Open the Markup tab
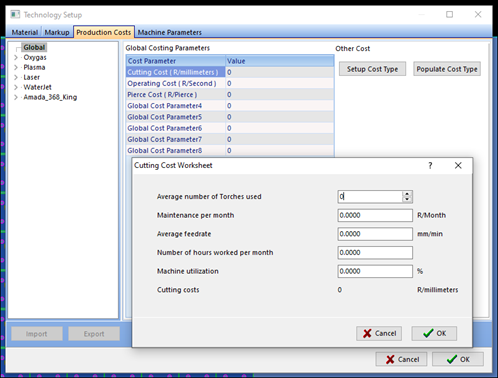Viewport: 498px width, 378px height. 57,32
